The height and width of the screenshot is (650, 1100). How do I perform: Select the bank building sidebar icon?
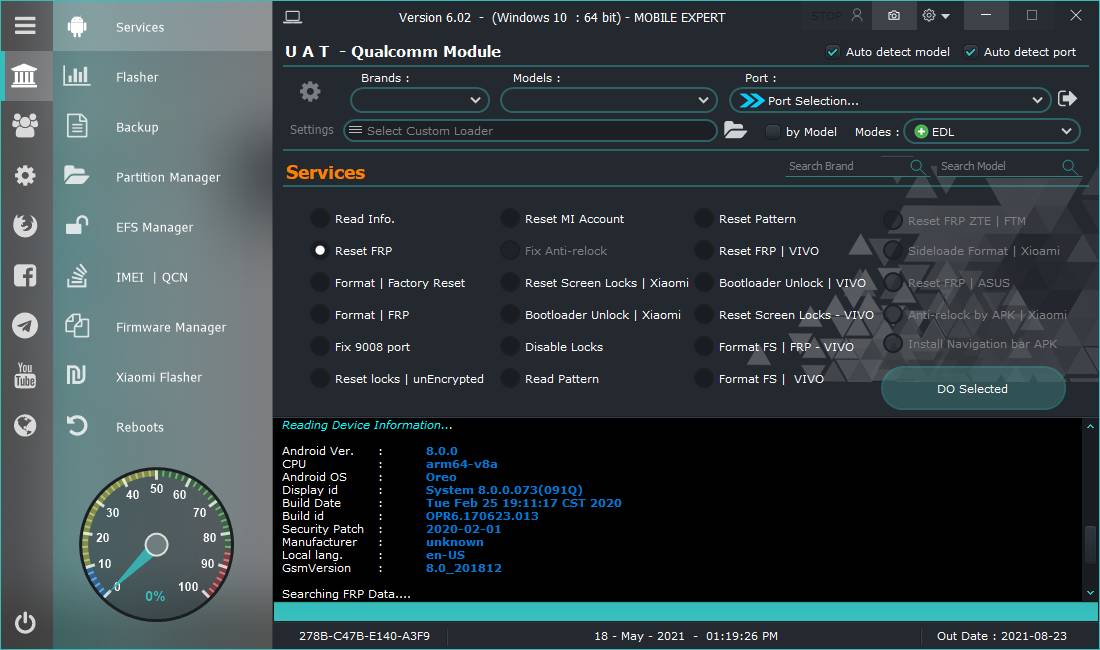(x=25, y=75)
